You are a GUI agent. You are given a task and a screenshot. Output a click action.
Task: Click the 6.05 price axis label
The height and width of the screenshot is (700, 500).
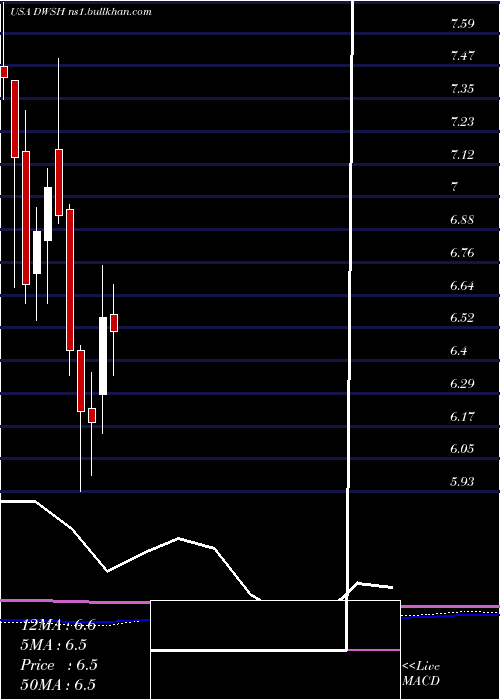(x=462, y=449)
